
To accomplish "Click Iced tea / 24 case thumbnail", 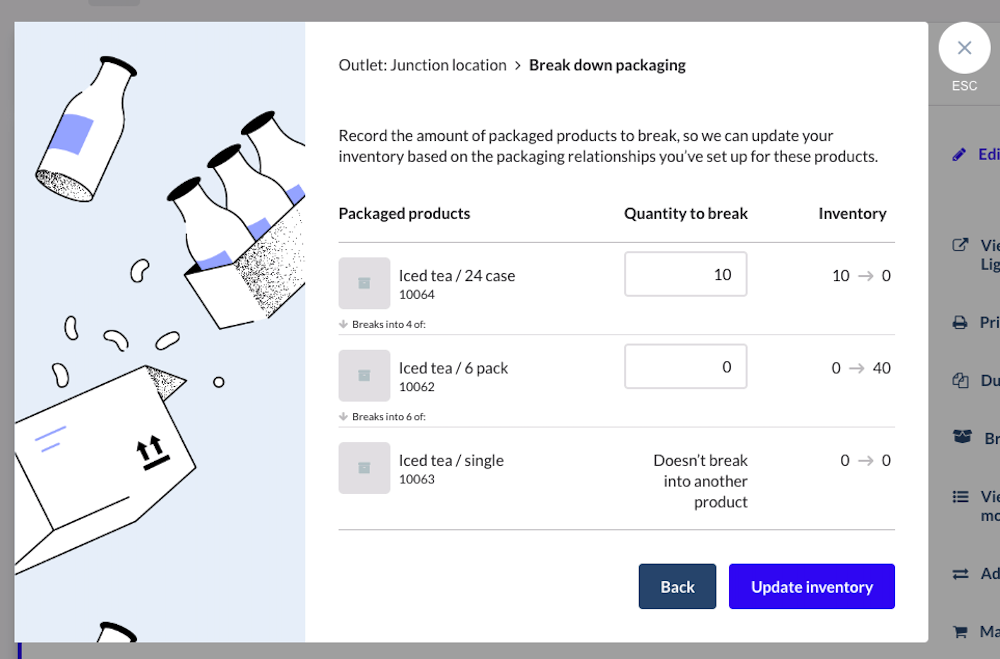I will point(364,283).
